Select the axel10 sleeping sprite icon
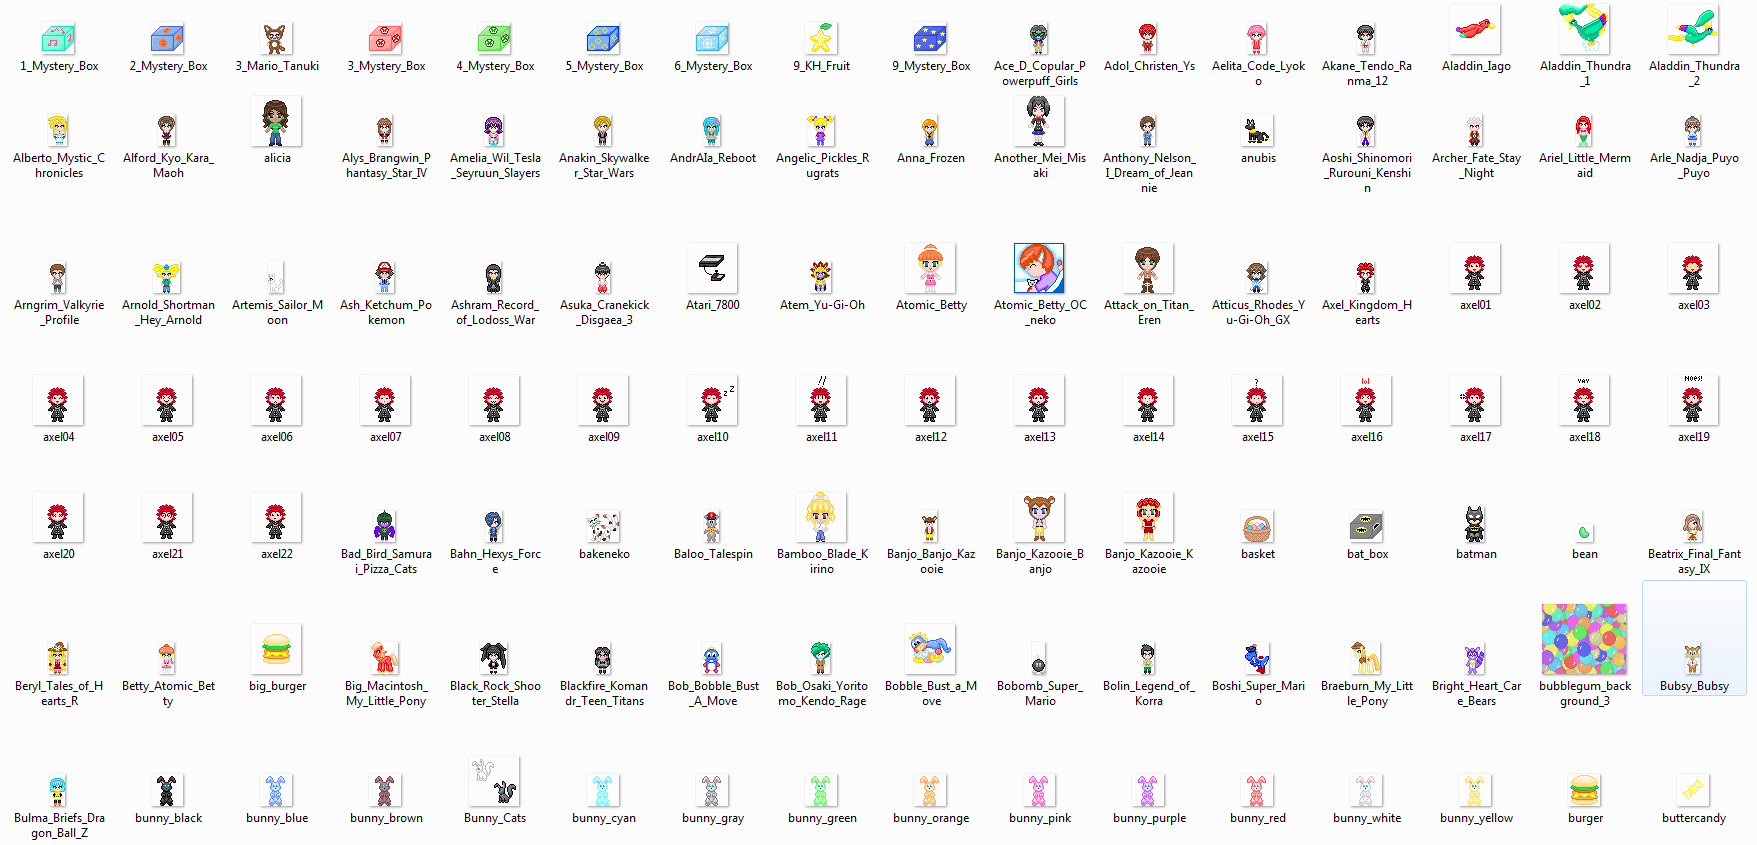The height and width of the screenshot is (845, 1757). click(x=712, y=400)
